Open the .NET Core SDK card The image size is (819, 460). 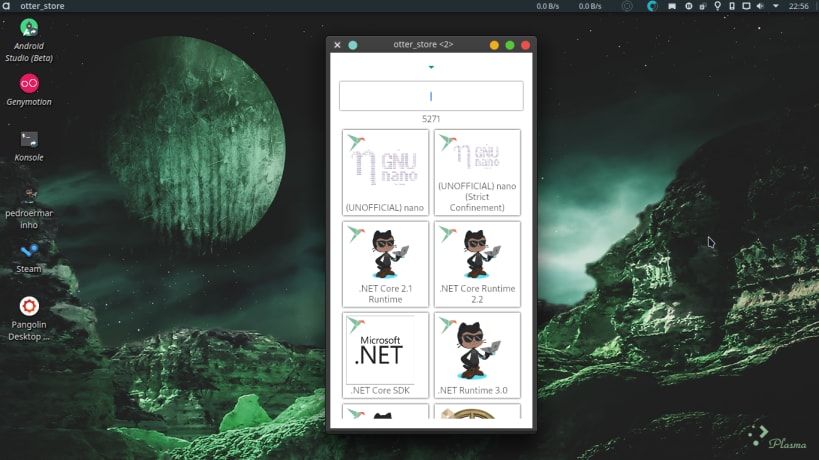point(385,355)
